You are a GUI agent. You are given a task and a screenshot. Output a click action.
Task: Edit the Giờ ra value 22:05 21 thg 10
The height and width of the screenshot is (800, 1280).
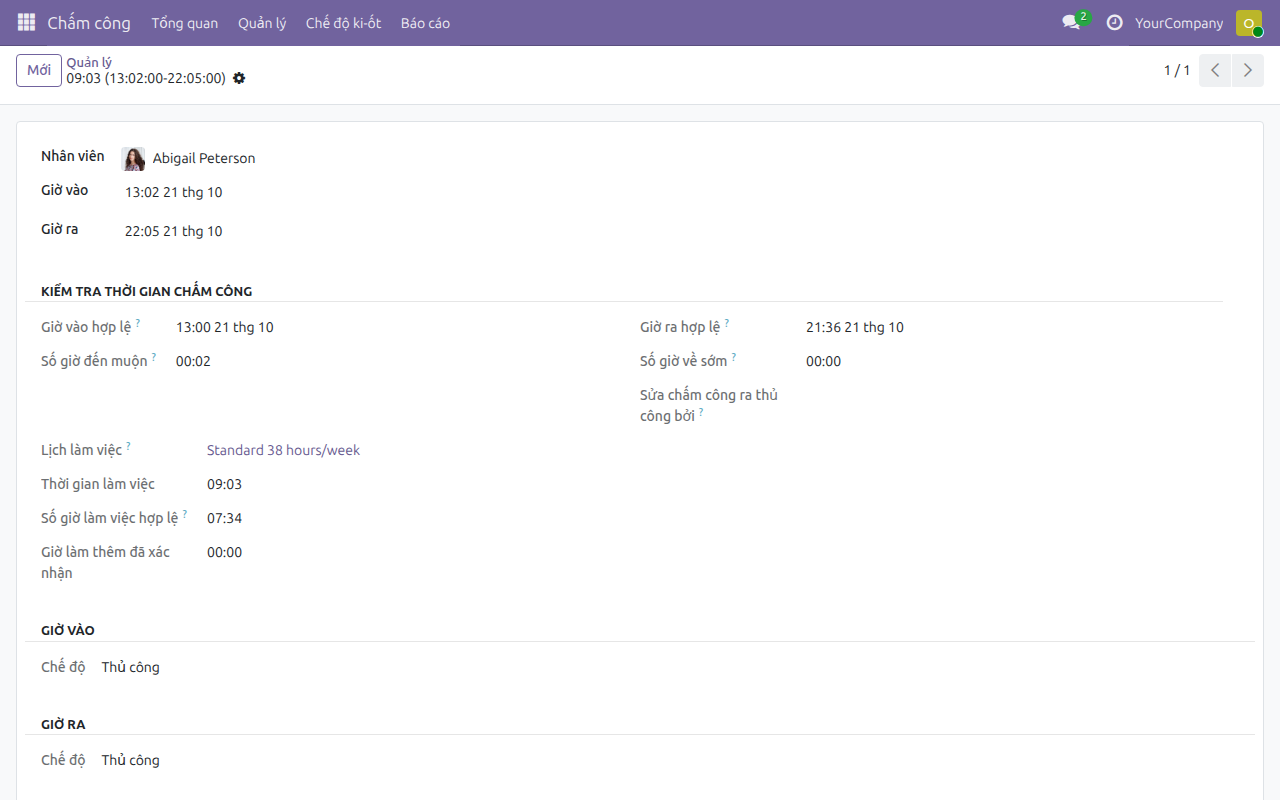(x=174, y=231)
